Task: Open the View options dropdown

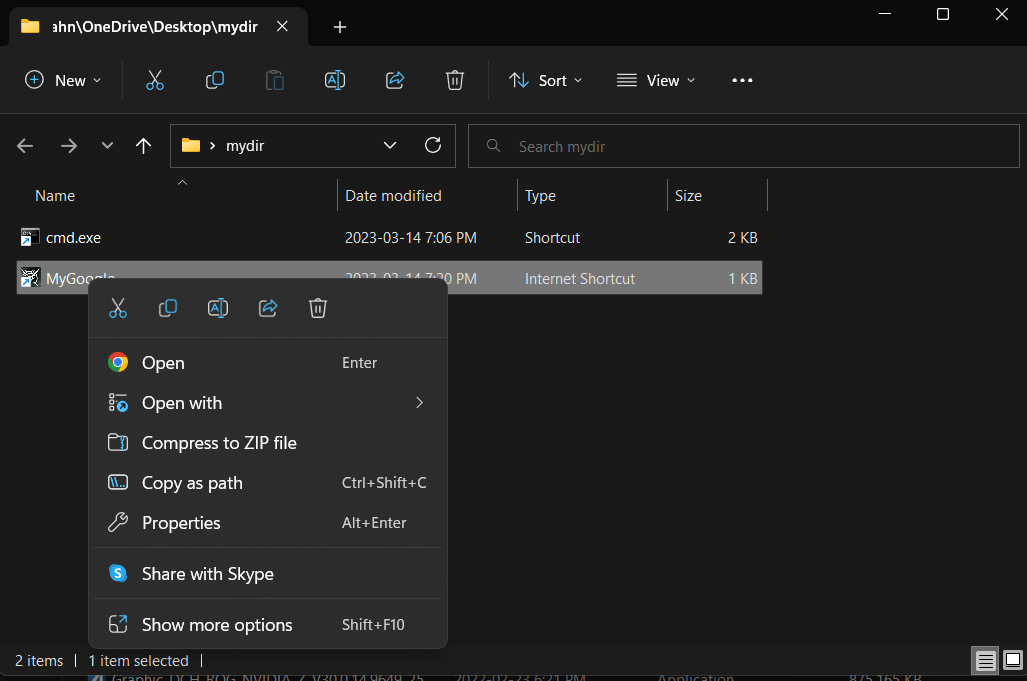Action: click(x=655, y=80)
